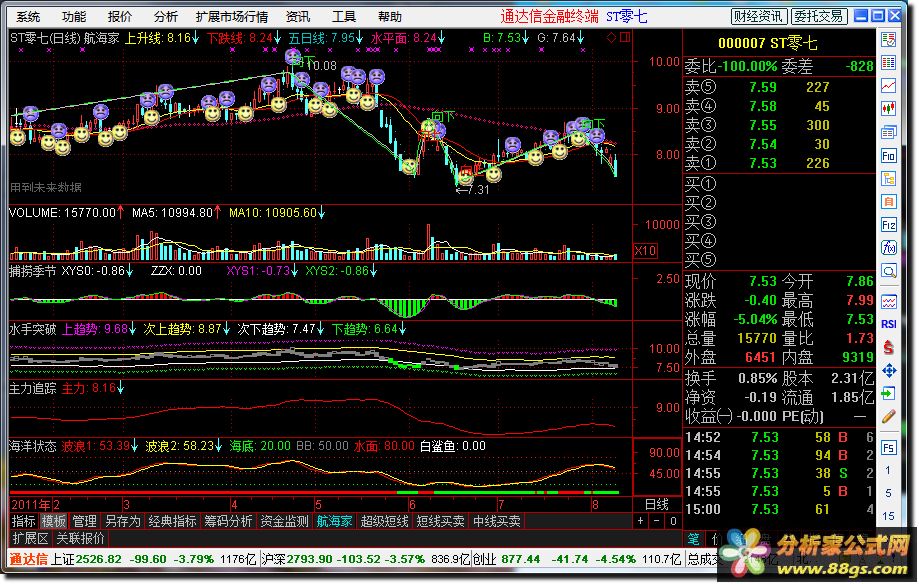Viewport: 919px width, 584px height.
Task: Open the time-share line chart icon
Action: (889, 86)
